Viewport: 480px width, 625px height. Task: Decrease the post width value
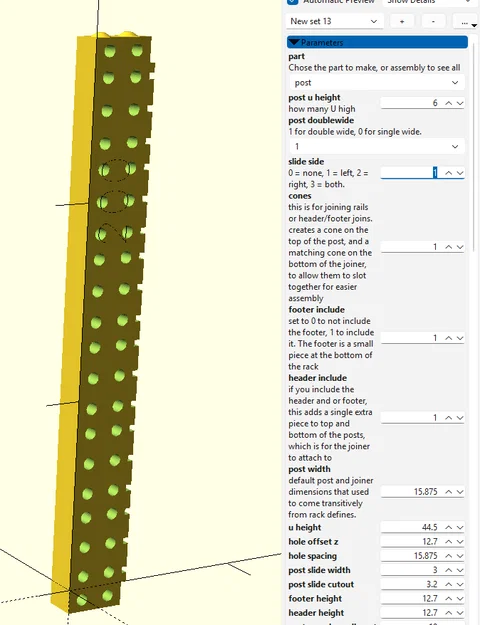click(460, 491)
